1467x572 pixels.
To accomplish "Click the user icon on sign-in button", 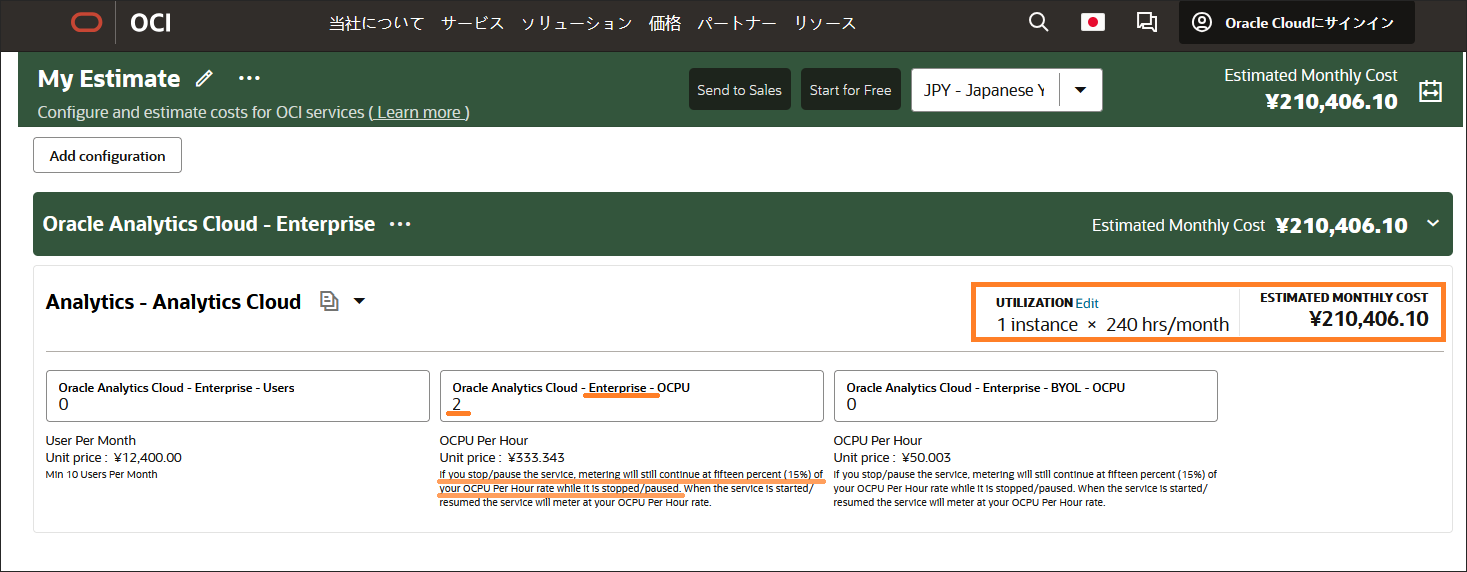I will click(x=1202, y=22).
